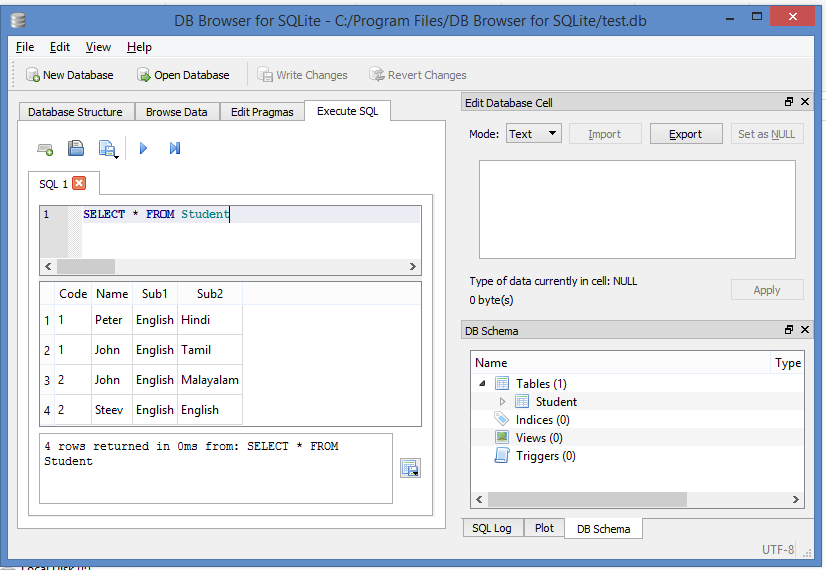This screenshot has width=826, height=570.
Task: Open the Help menu
Action: click(139, 47)
